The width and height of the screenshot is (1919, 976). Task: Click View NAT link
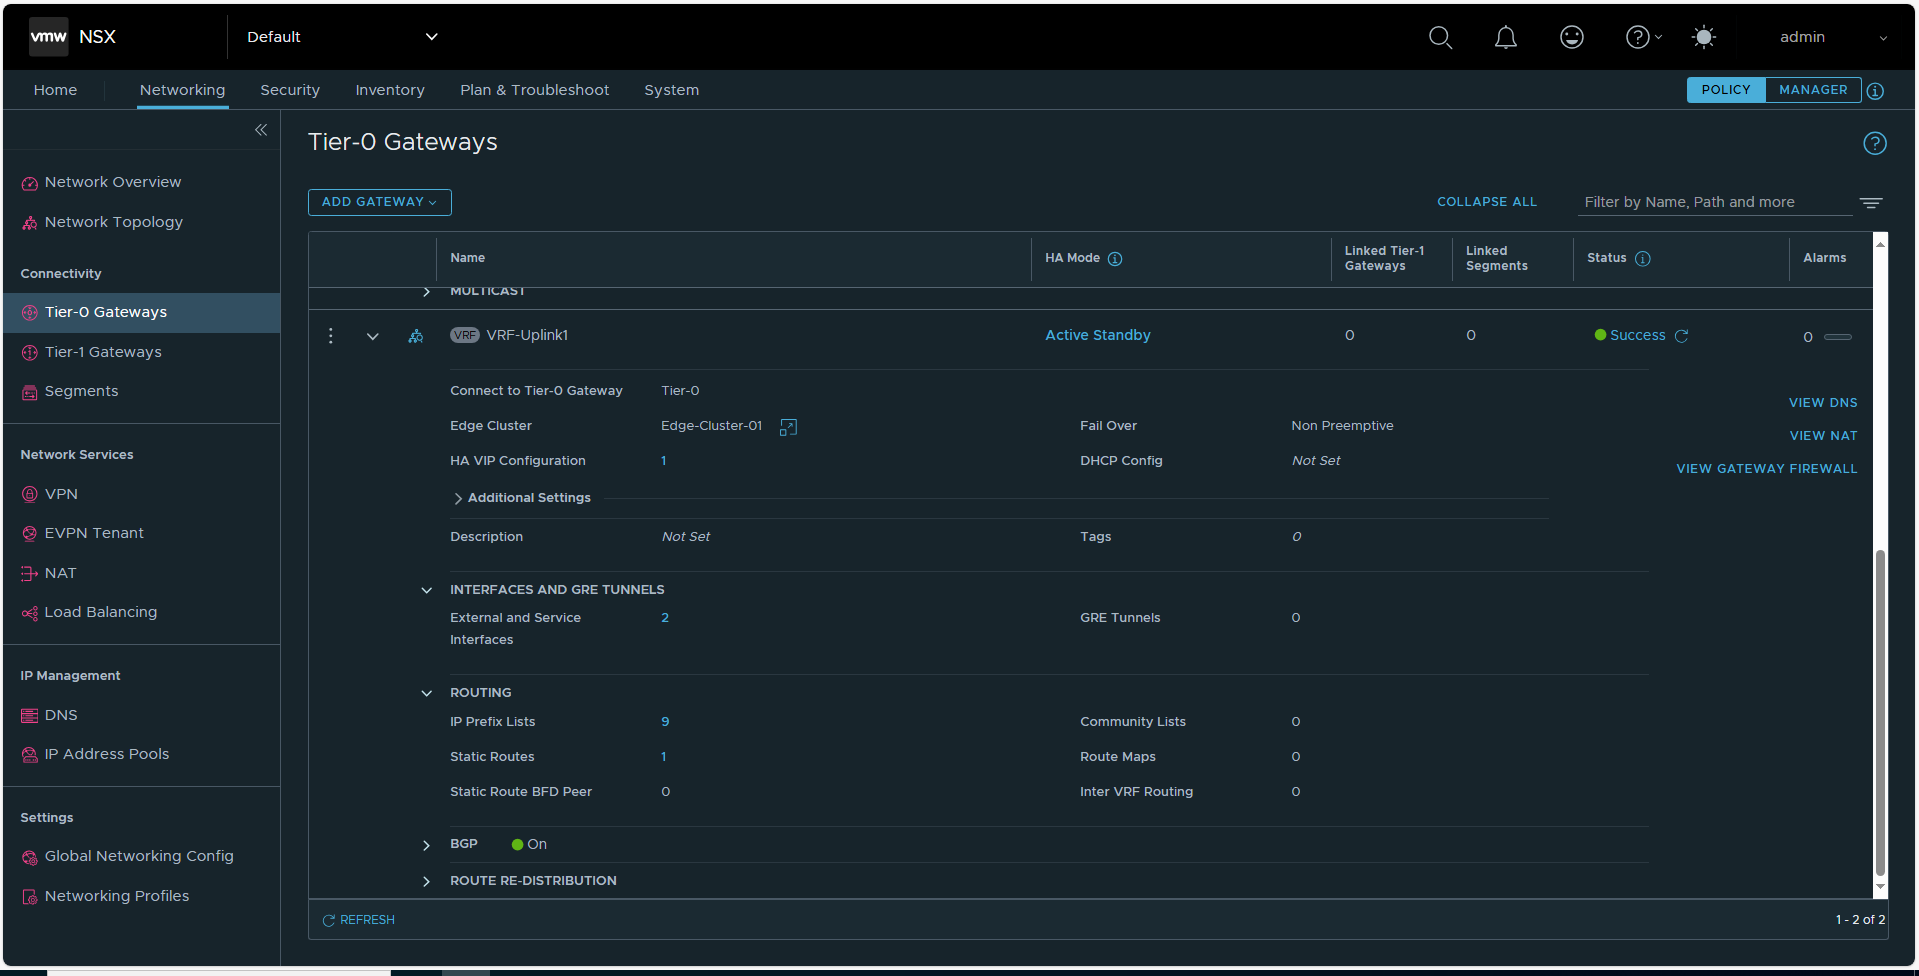coord(1823,436)
